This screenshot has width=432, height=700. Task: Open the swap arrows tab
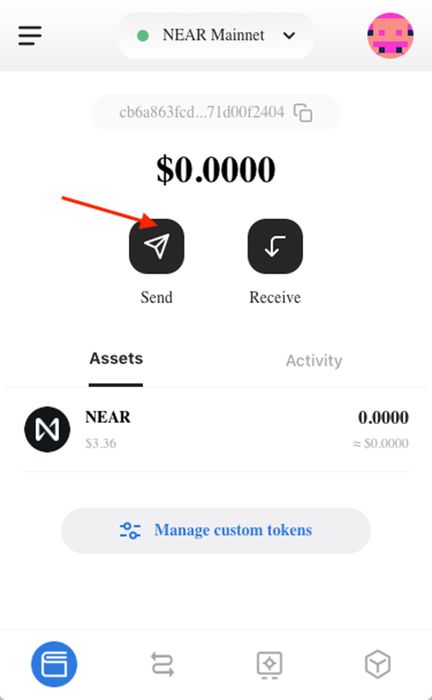coord(162,664)
